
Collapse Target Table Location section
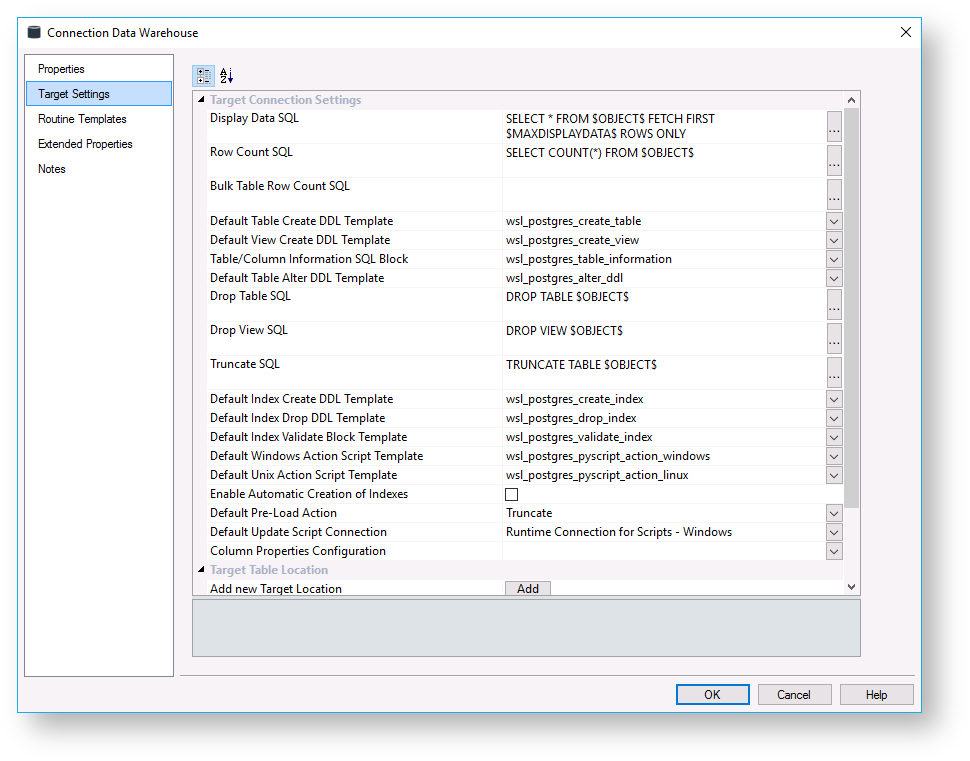pos(201,570)
